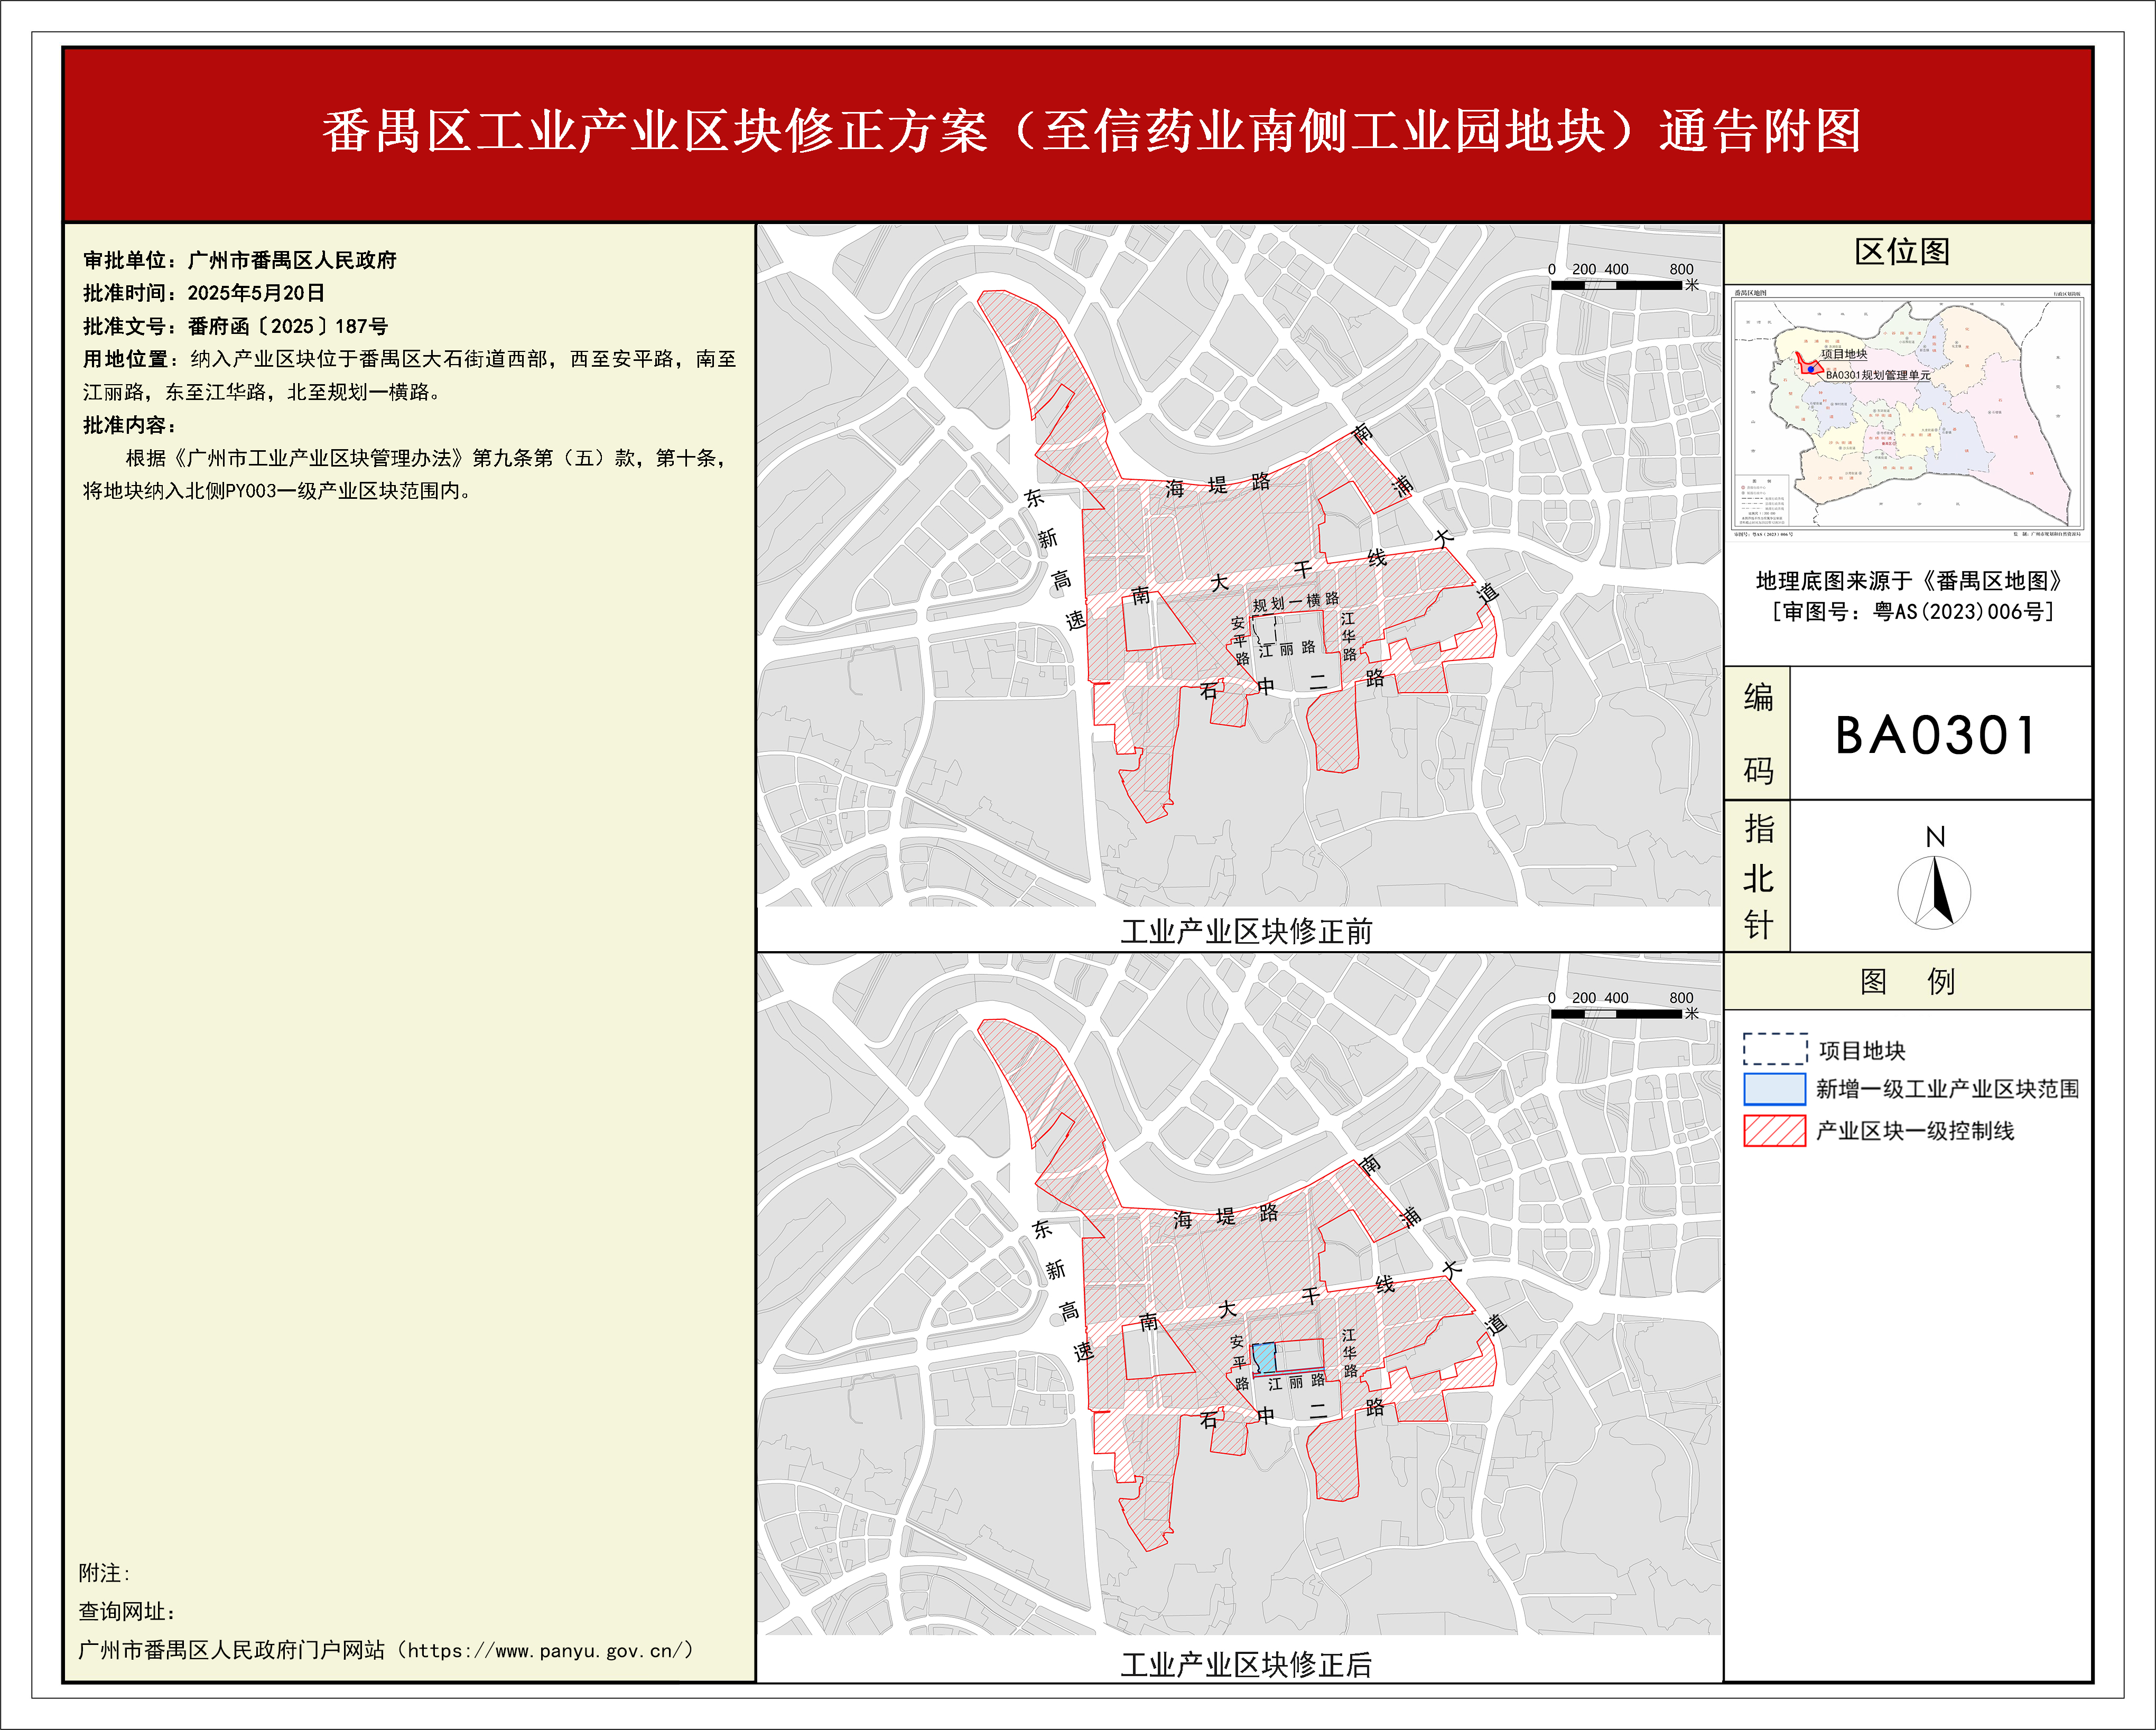Viewport: 2156px width, 1730px height.
Task: Click the scale bar in lower map
Action: coord(1616,1013)
